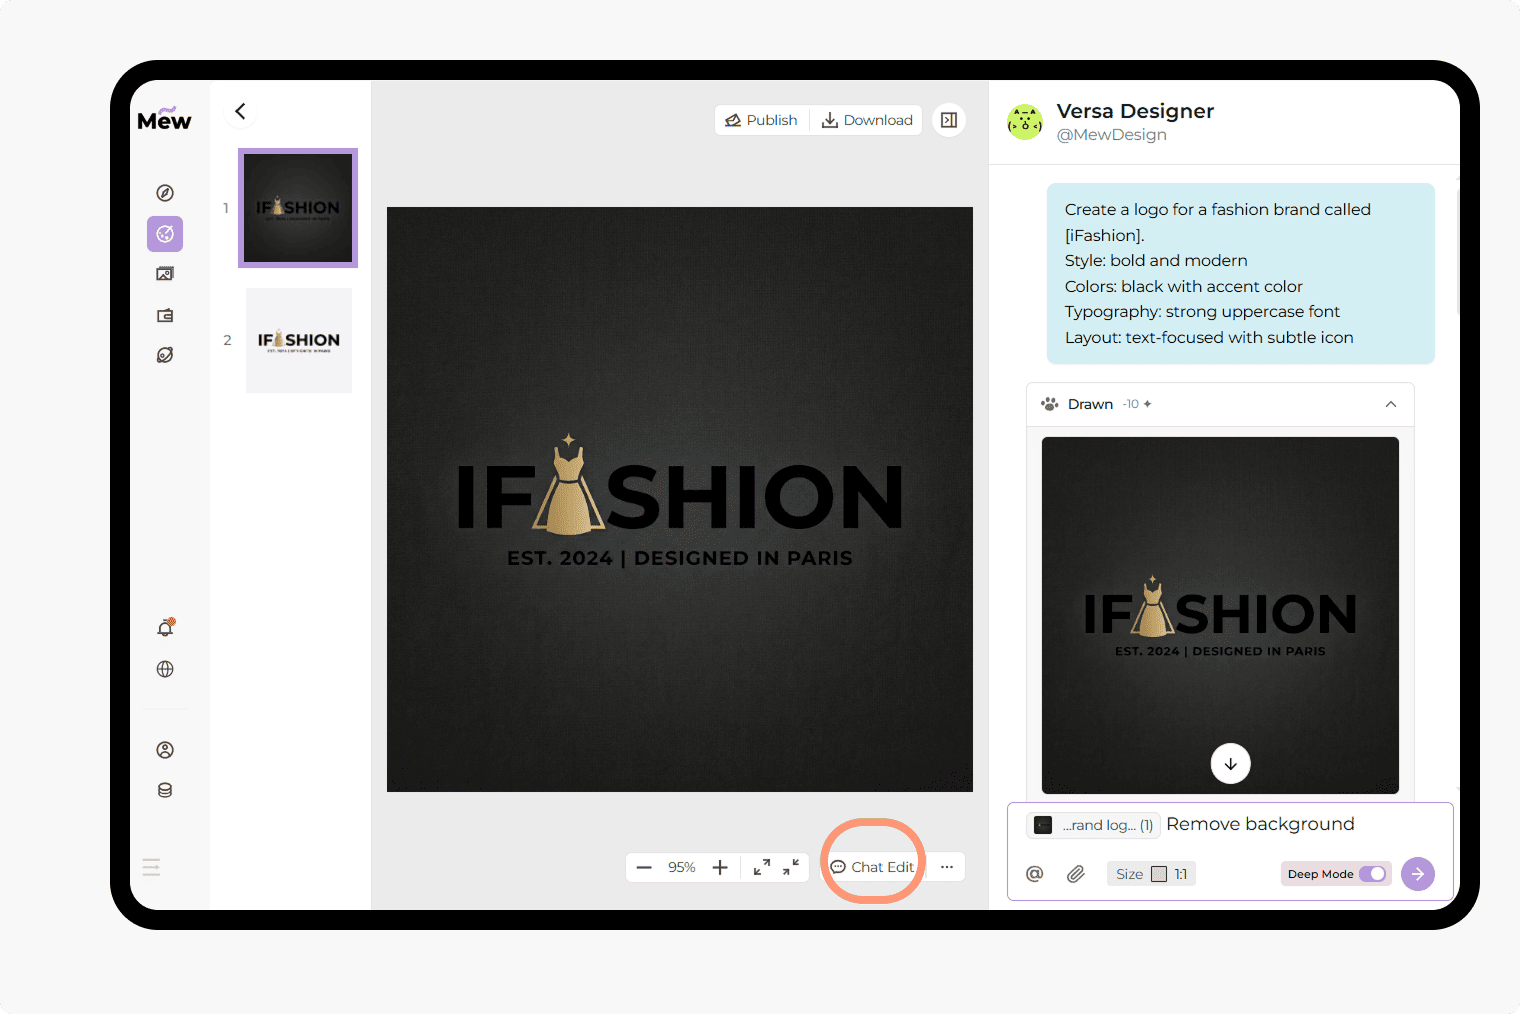Viewport: 1520px width, 1014px height.
Task: Open the three-dots more options menu
Action: coord(946,867)
